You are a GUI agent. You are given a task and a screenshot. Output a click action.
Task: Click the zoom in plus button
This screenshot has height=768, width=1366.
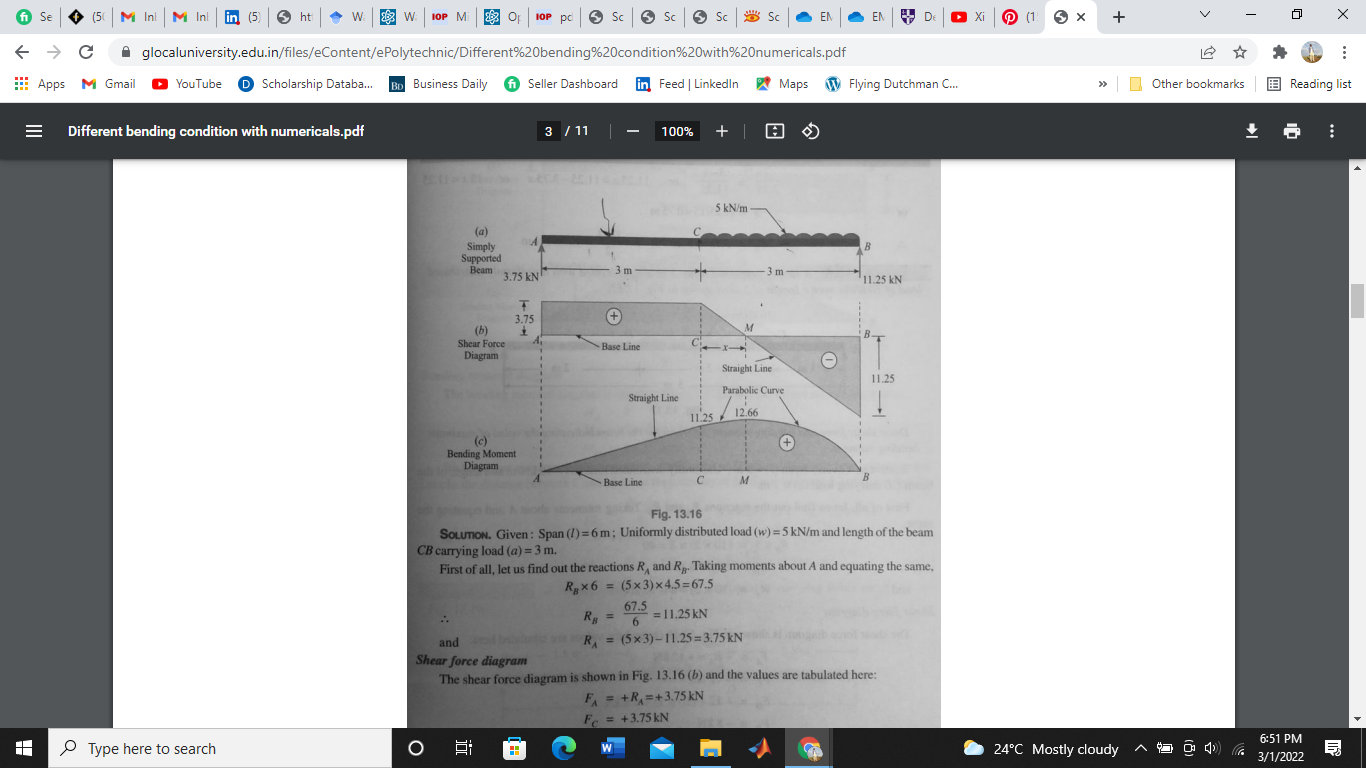[x=722, y=131]
